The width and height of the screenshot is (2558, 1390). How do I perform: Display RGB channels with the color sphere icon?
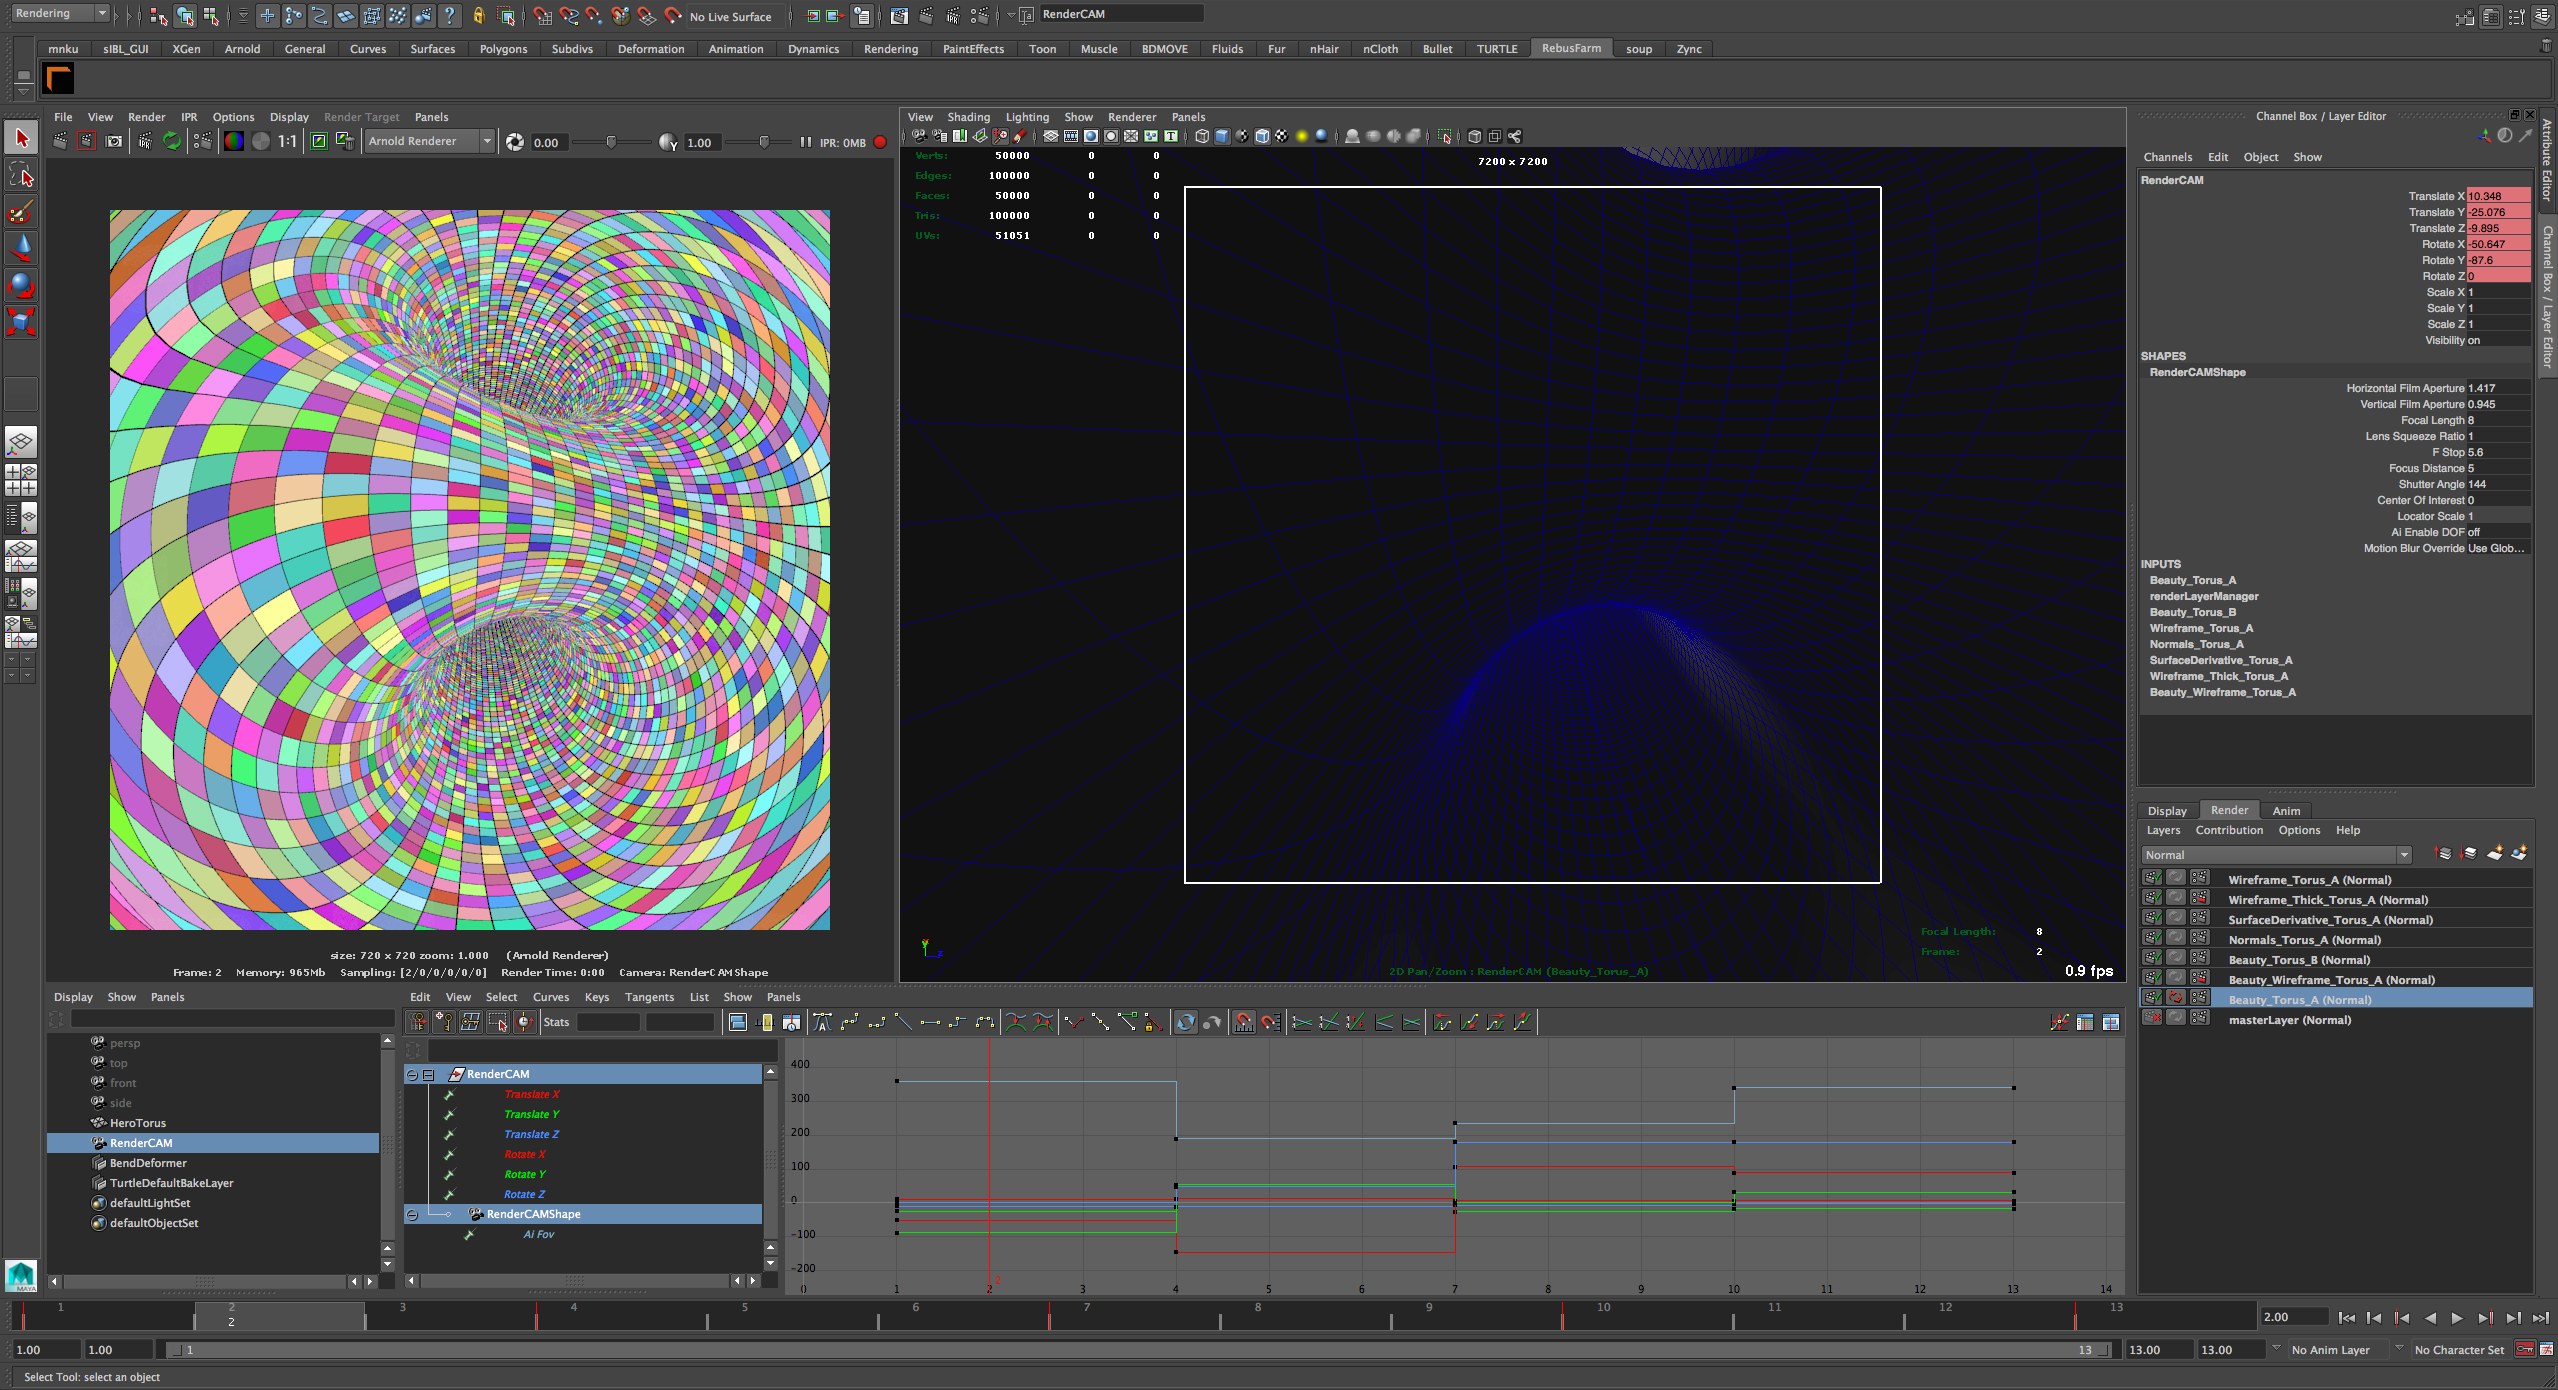[233, 142]
